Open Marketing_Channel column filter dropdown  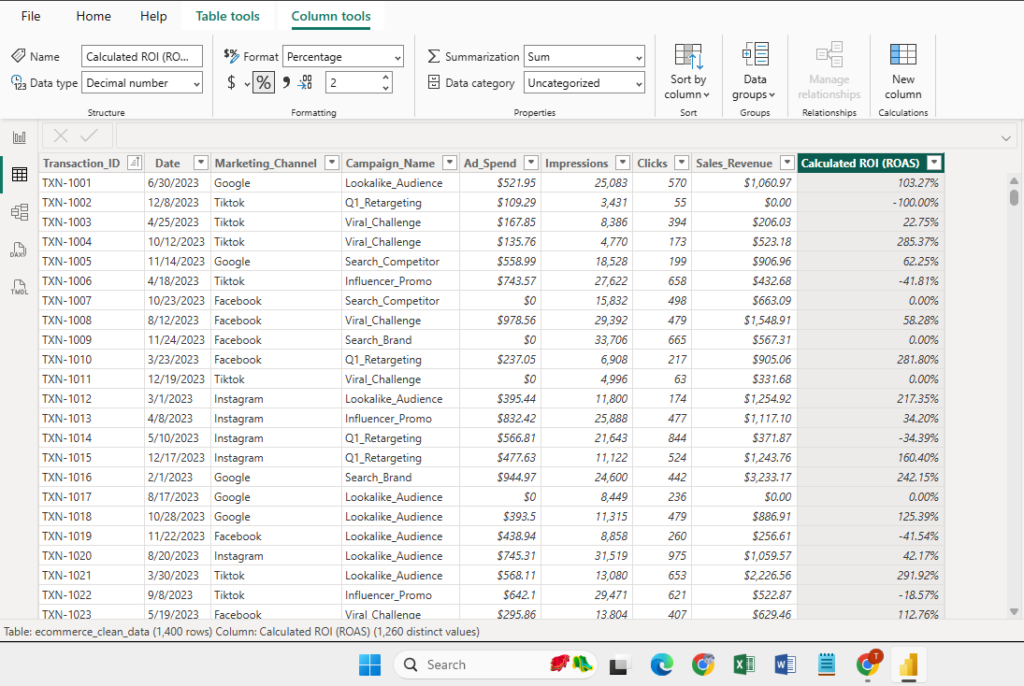tap(332, 163)
